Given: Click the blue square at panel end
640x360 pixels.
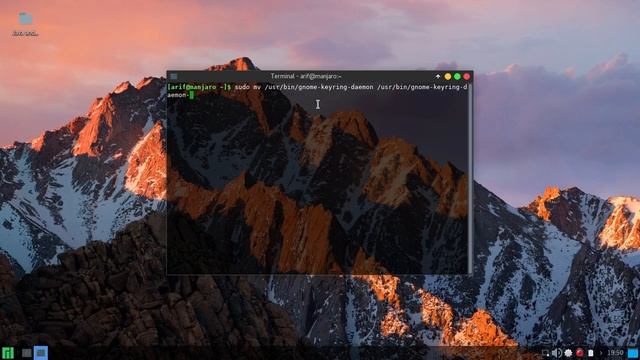Looking at the screenshot, I should (633, 353).
